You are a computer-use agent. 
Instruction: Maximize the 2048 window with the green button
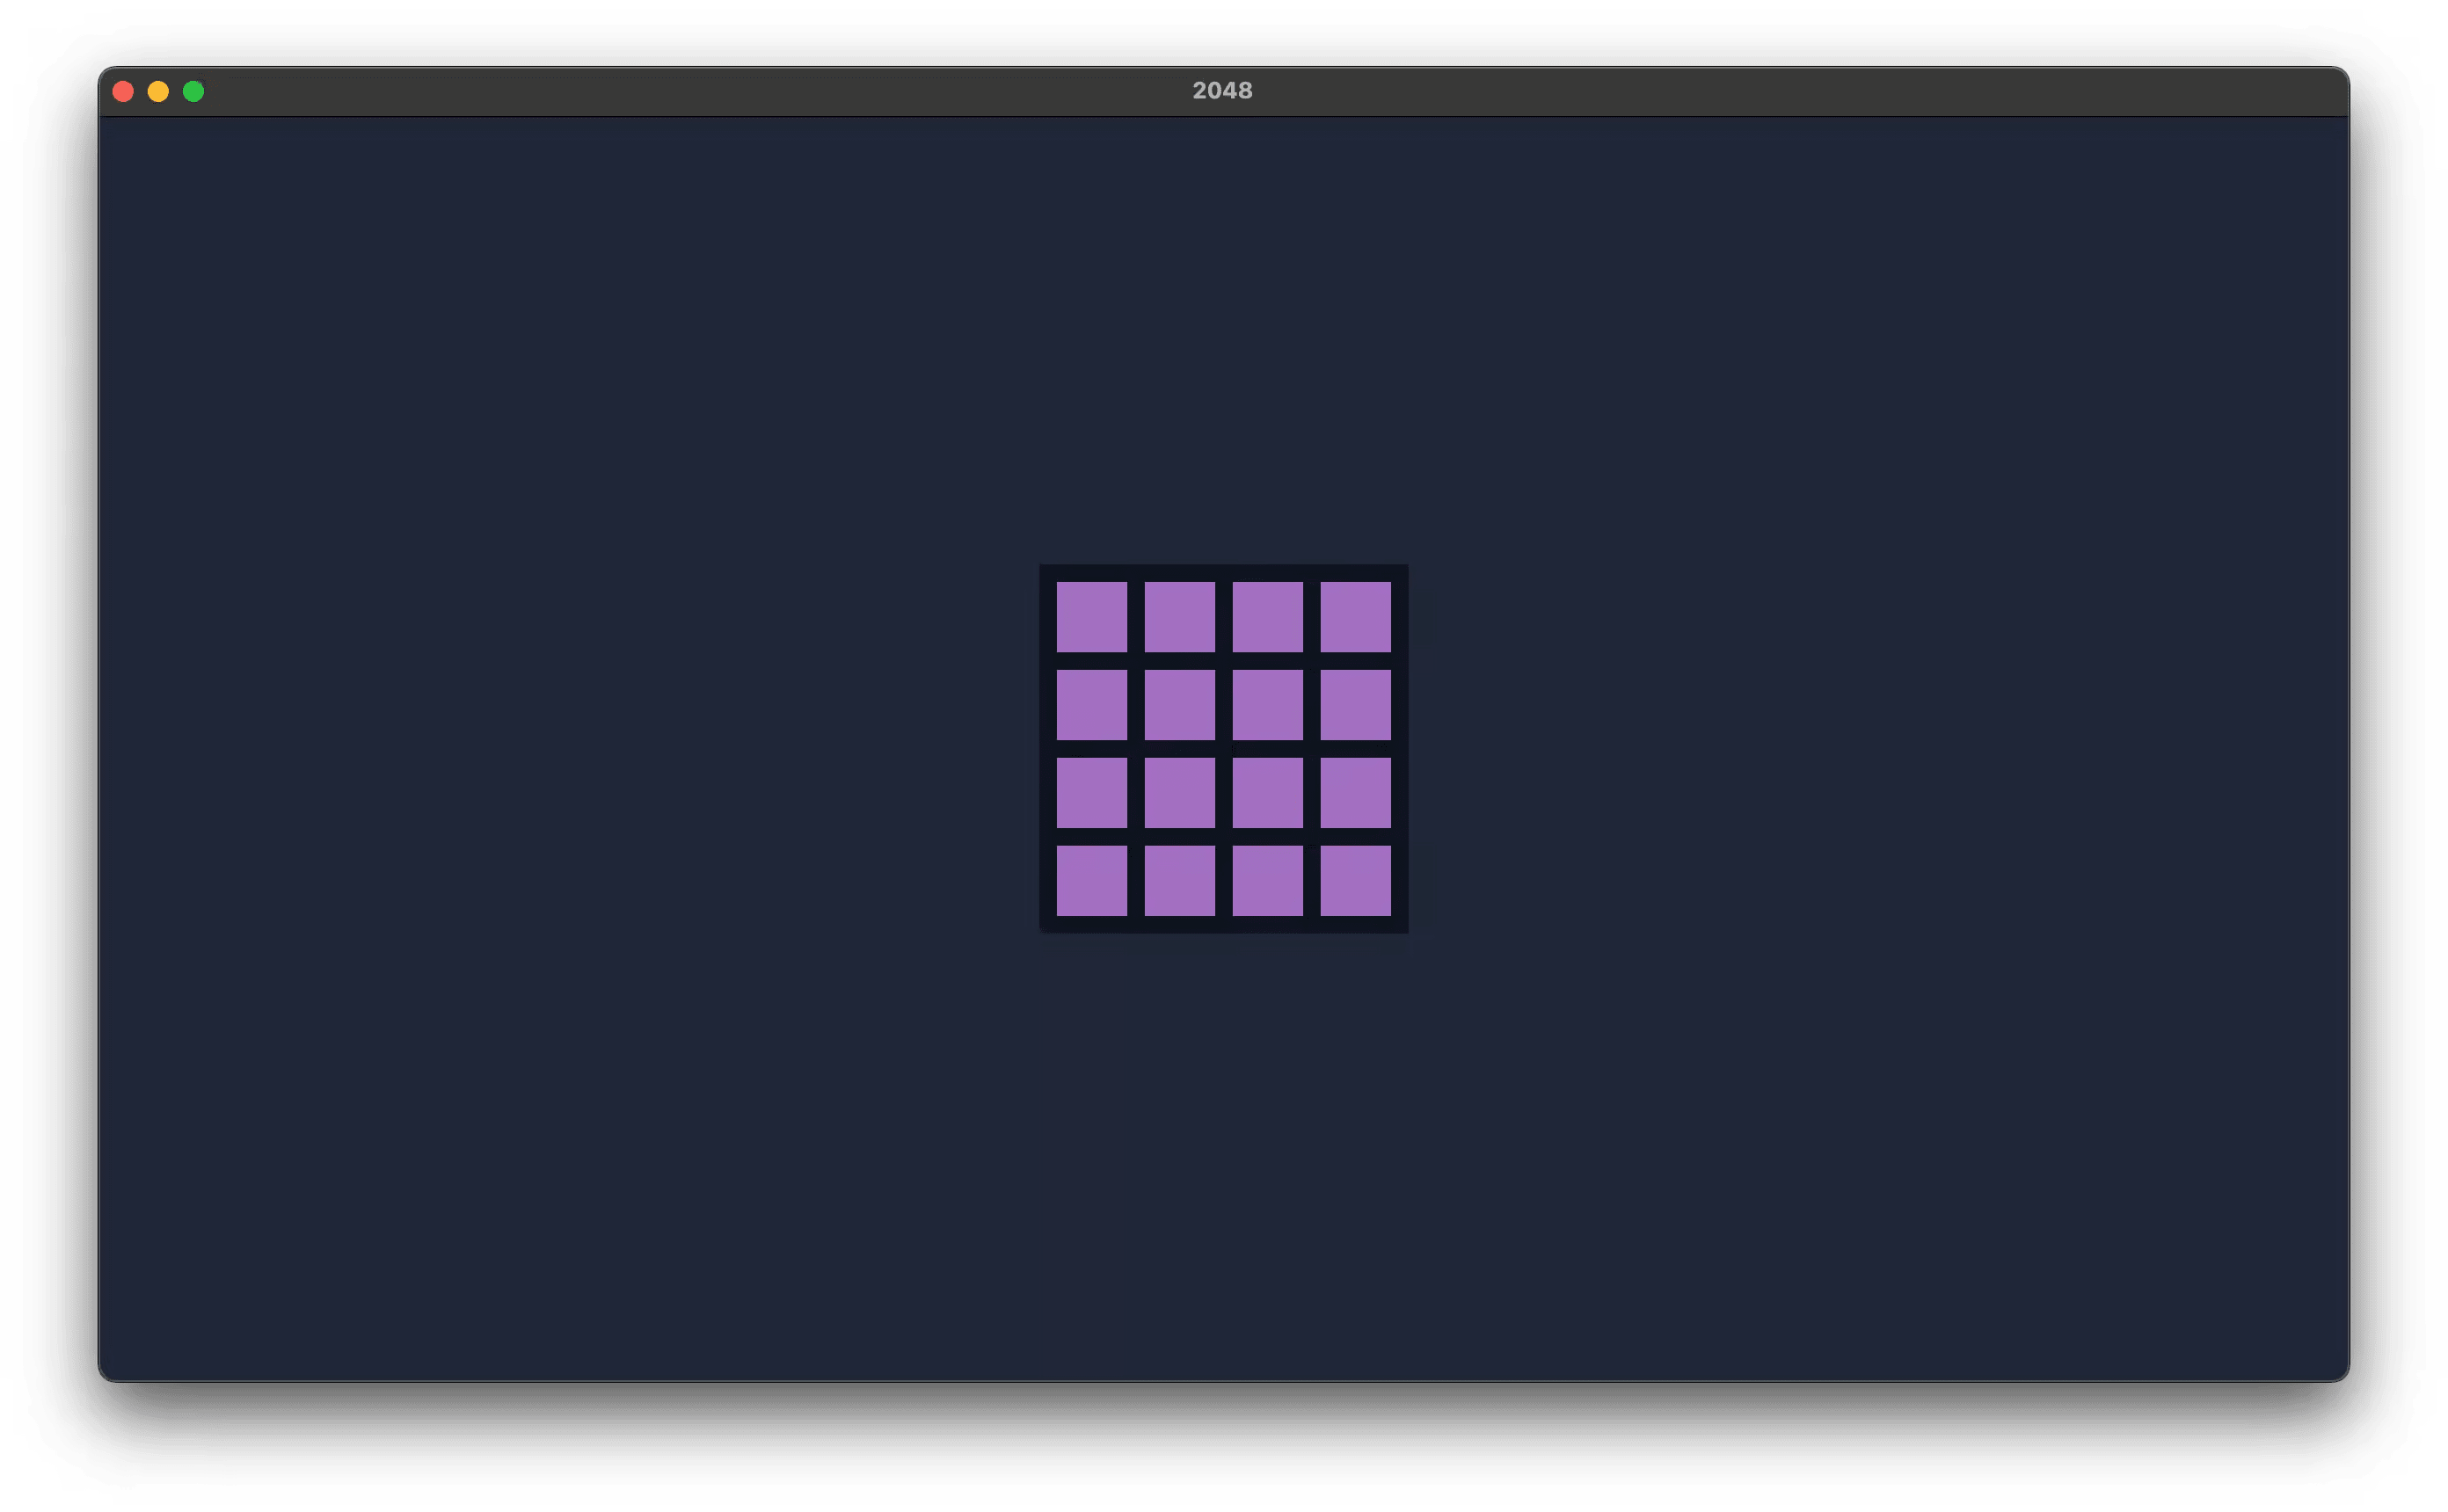click(194, 92)
